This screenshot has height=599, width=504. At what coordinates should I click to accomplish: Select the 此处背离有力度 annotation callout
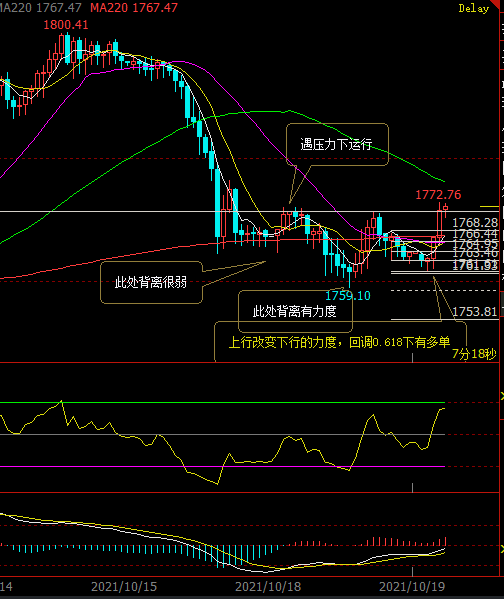[x=295, y=311]
